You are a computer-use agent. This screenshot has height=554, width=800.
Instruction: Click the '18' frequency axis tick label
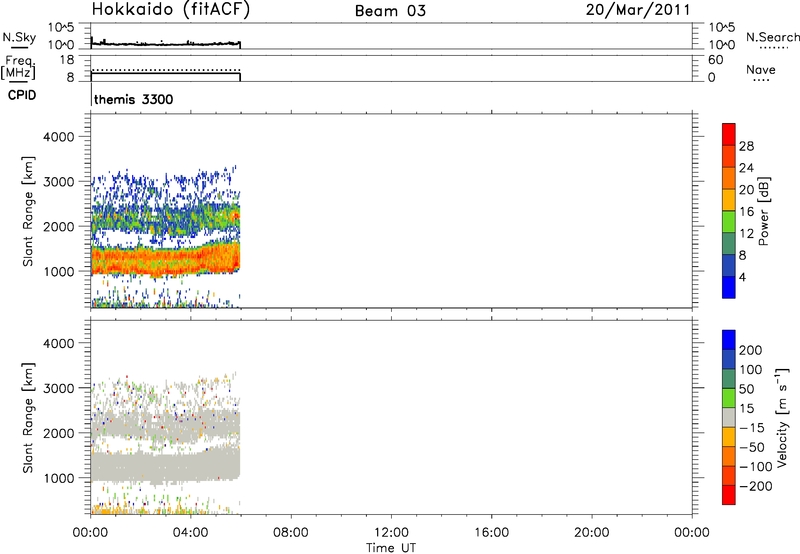pos(67,60)
